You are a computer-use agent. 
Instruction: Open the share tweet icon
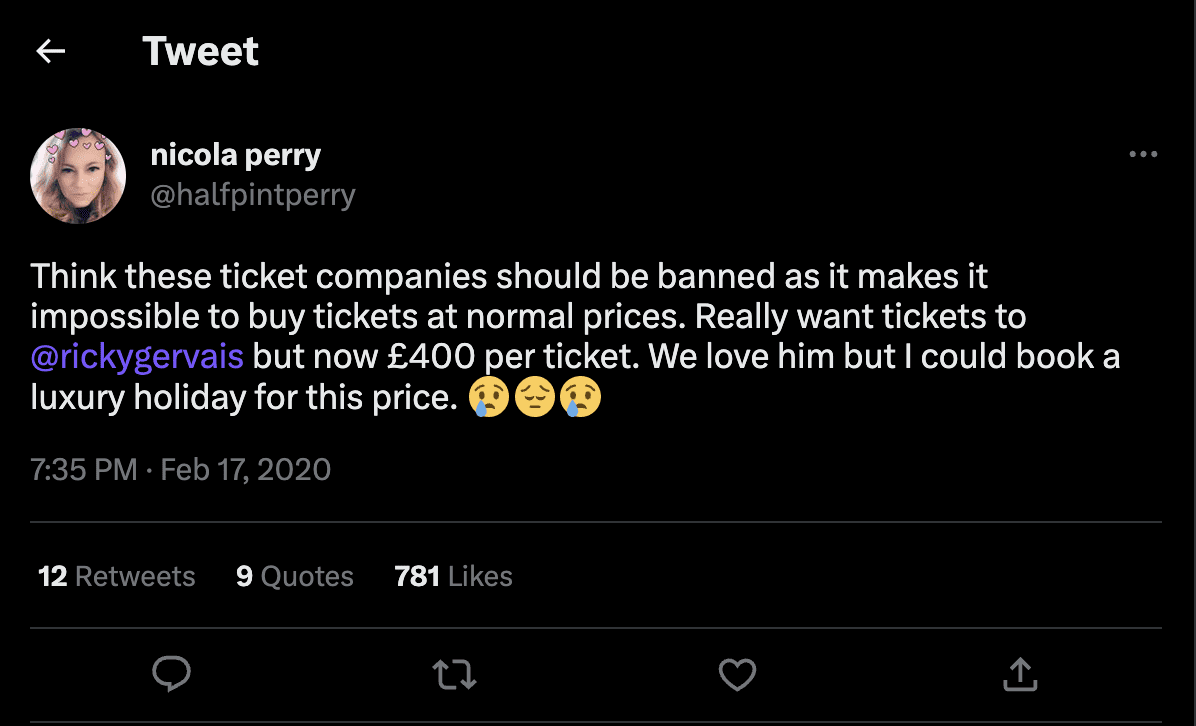(1020, 675)
